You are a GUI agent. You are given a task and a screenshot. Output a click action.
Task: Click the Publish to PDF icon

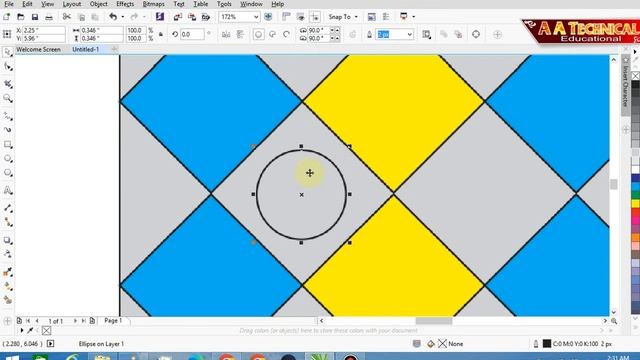point(206,17)
